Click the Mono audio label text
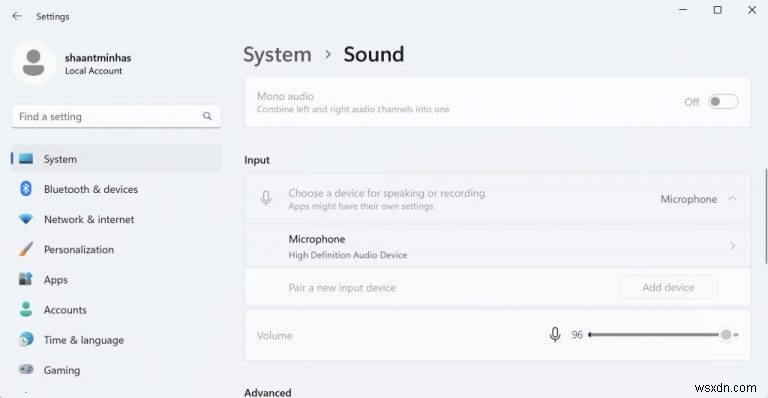 (x=286, y=96)
